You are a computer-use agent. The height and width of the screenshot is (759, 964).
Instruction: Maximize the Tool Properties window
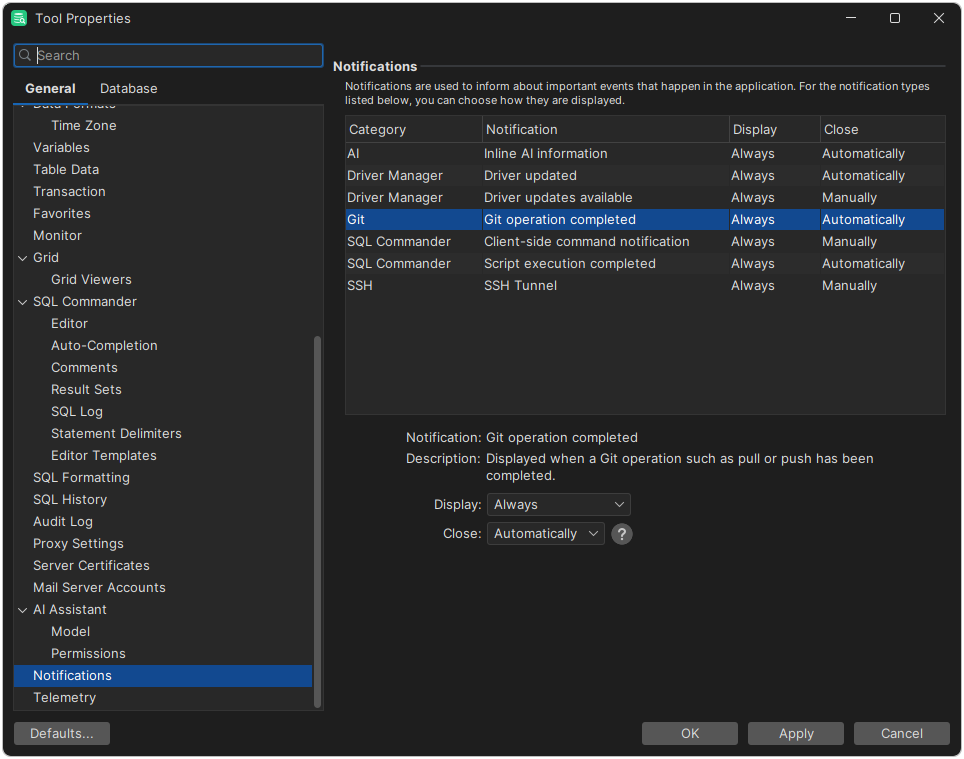click(x=895, y=18)
